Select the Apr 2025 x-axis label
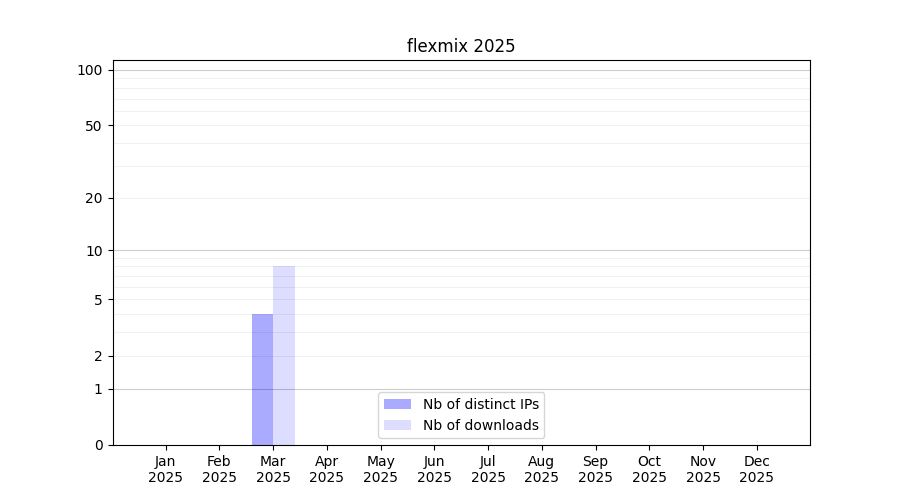Viewport: 900px width, 500px height. pos(327,469)
